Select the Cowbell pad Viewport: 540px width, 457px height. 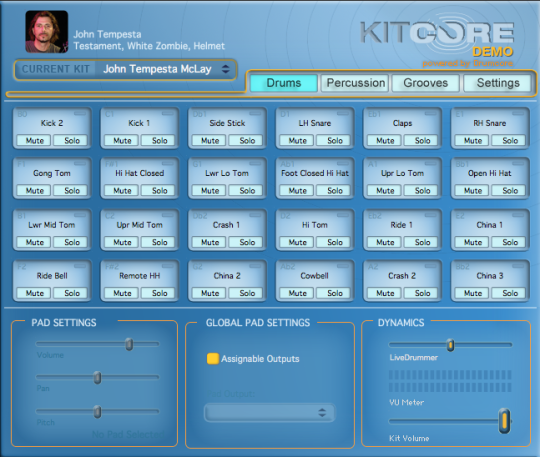click(x=314, y=276)
